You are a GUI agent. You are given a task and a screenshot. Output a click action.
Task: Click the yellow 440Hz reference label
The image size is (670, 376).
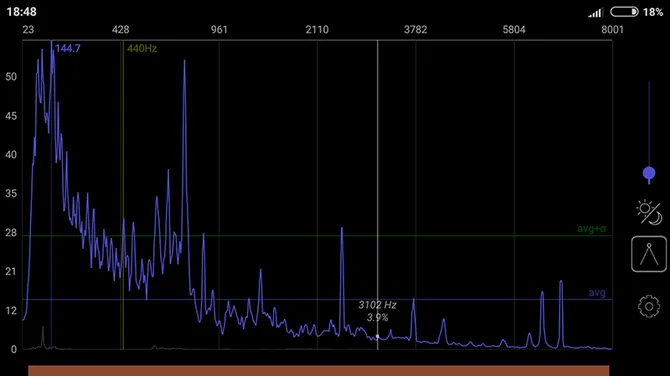click(x=142, y=48)
